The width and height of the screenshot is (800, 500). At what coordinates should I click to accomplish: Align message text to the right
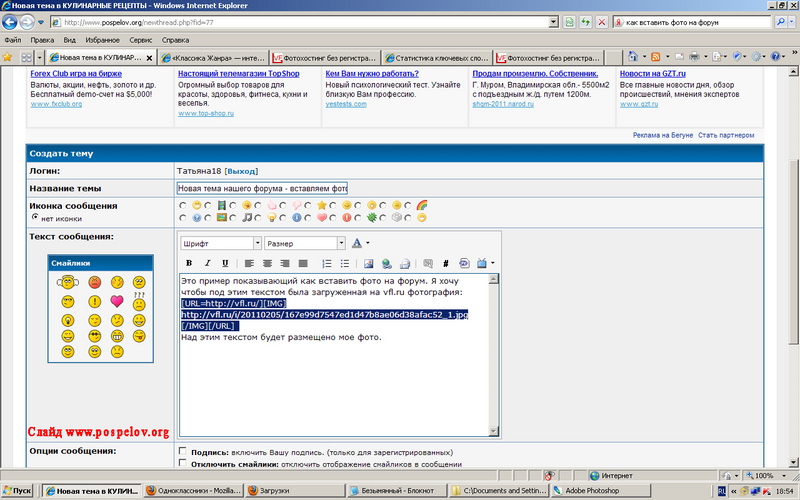[285, 263]
